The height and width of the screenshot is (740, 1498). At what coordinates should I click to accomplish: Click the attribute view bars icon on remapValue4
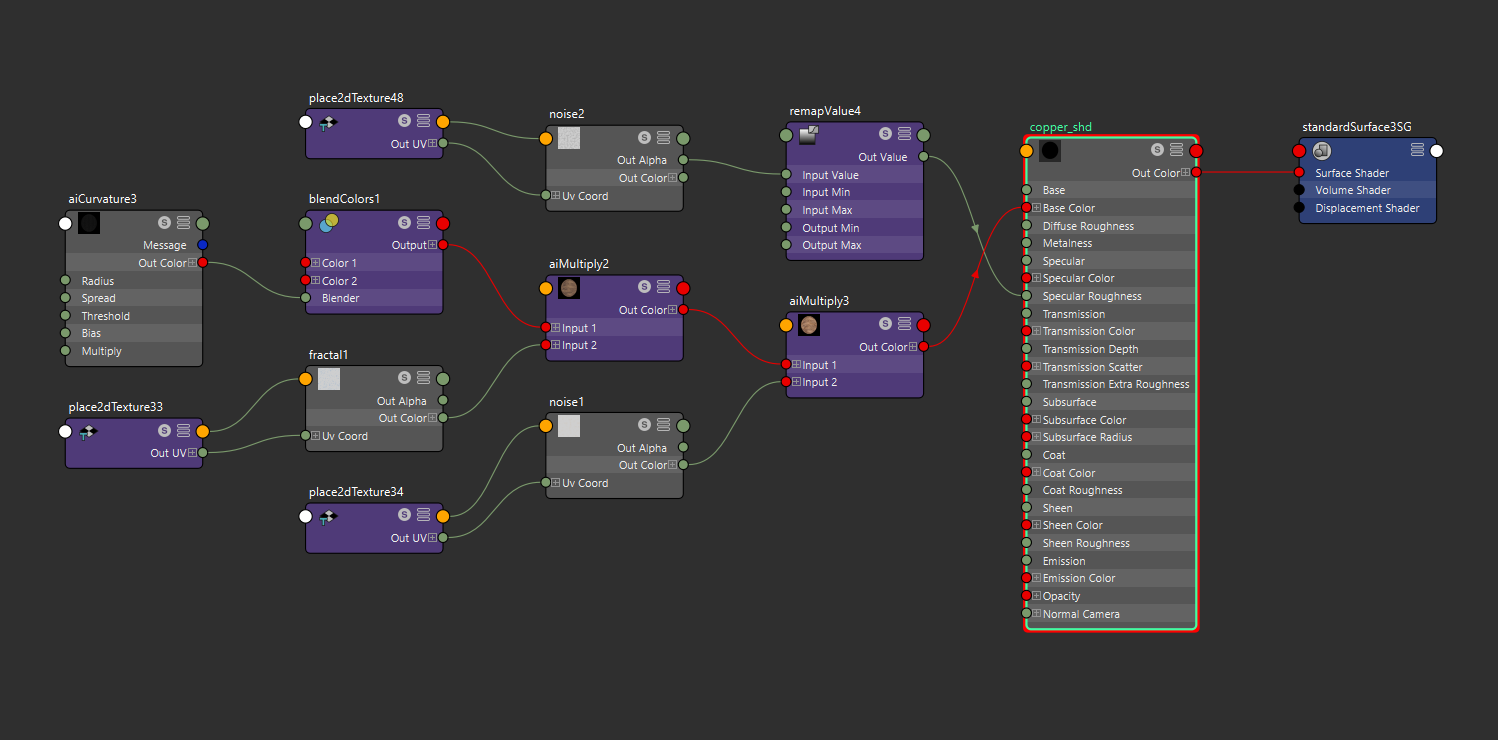[x=904, y=134]
